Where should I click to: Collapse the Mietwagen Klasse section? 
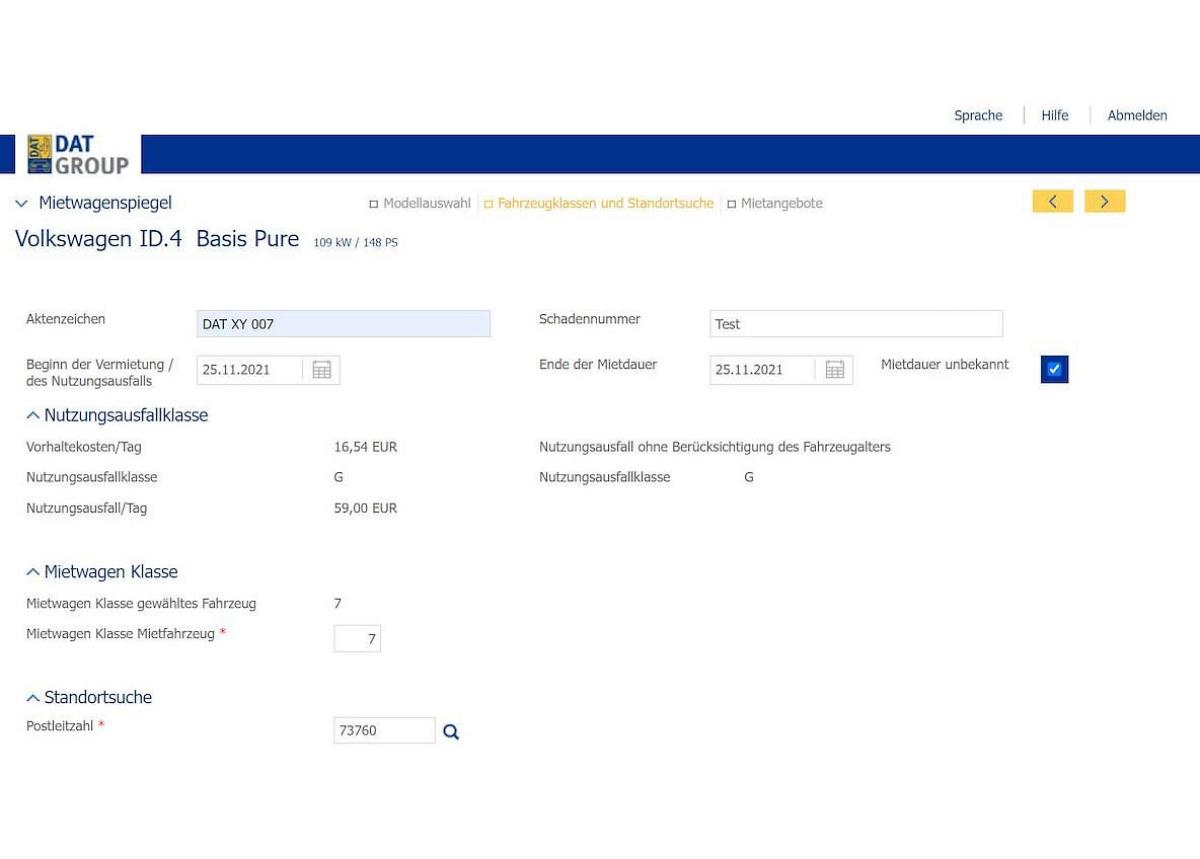click(x=33, y=572)
